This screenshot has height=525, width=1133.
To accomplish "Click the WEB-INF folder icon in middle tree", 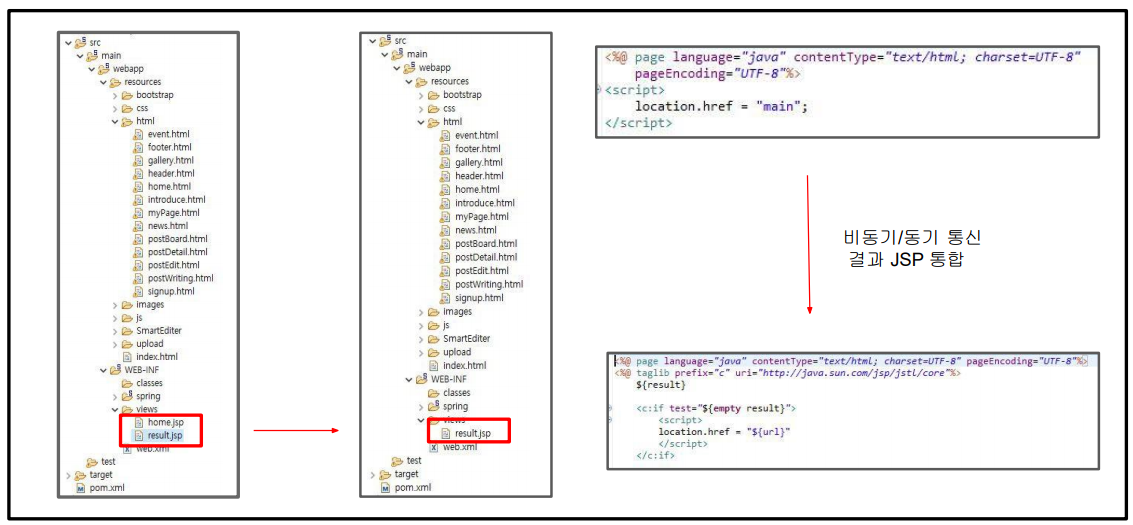I will (x=422, y=378).
